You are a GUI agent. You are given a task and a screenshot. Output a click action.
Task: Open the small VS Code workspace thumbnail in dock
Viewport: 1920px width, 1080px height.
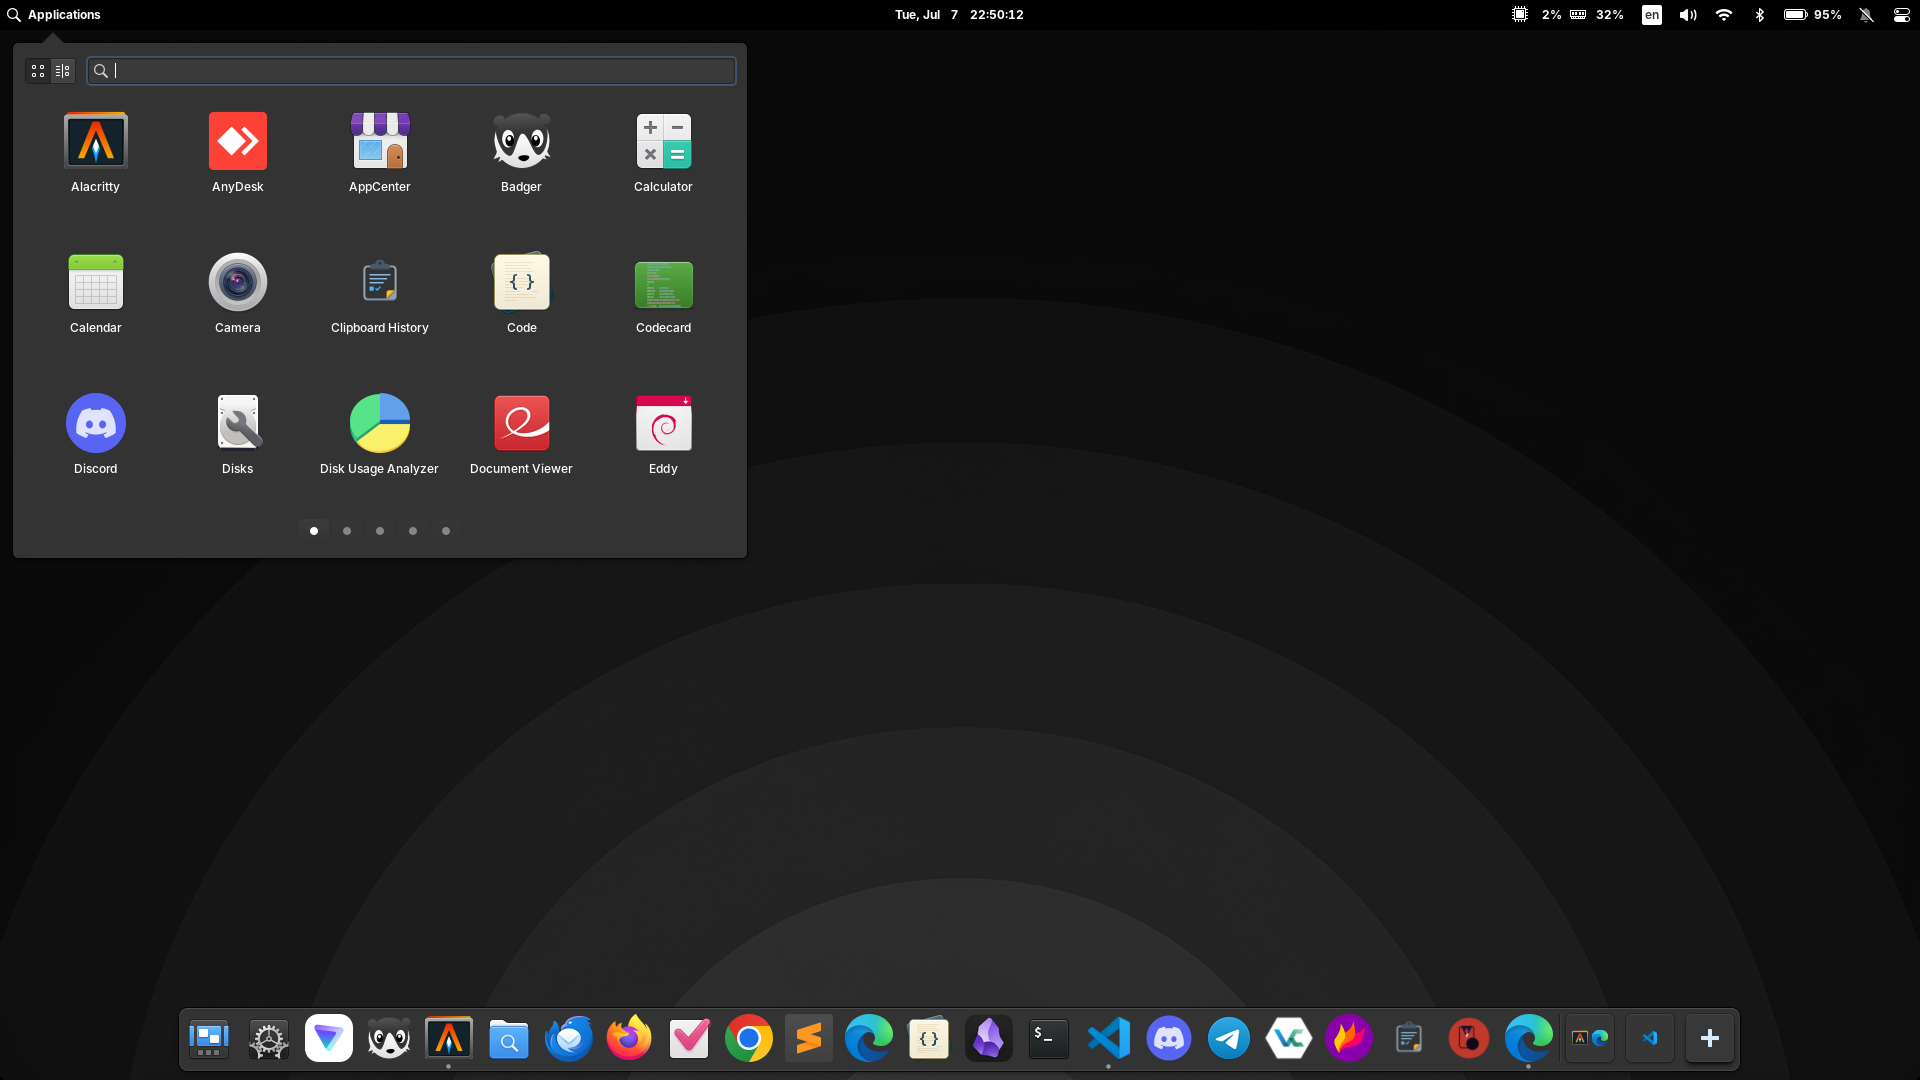point(1650,1039)
